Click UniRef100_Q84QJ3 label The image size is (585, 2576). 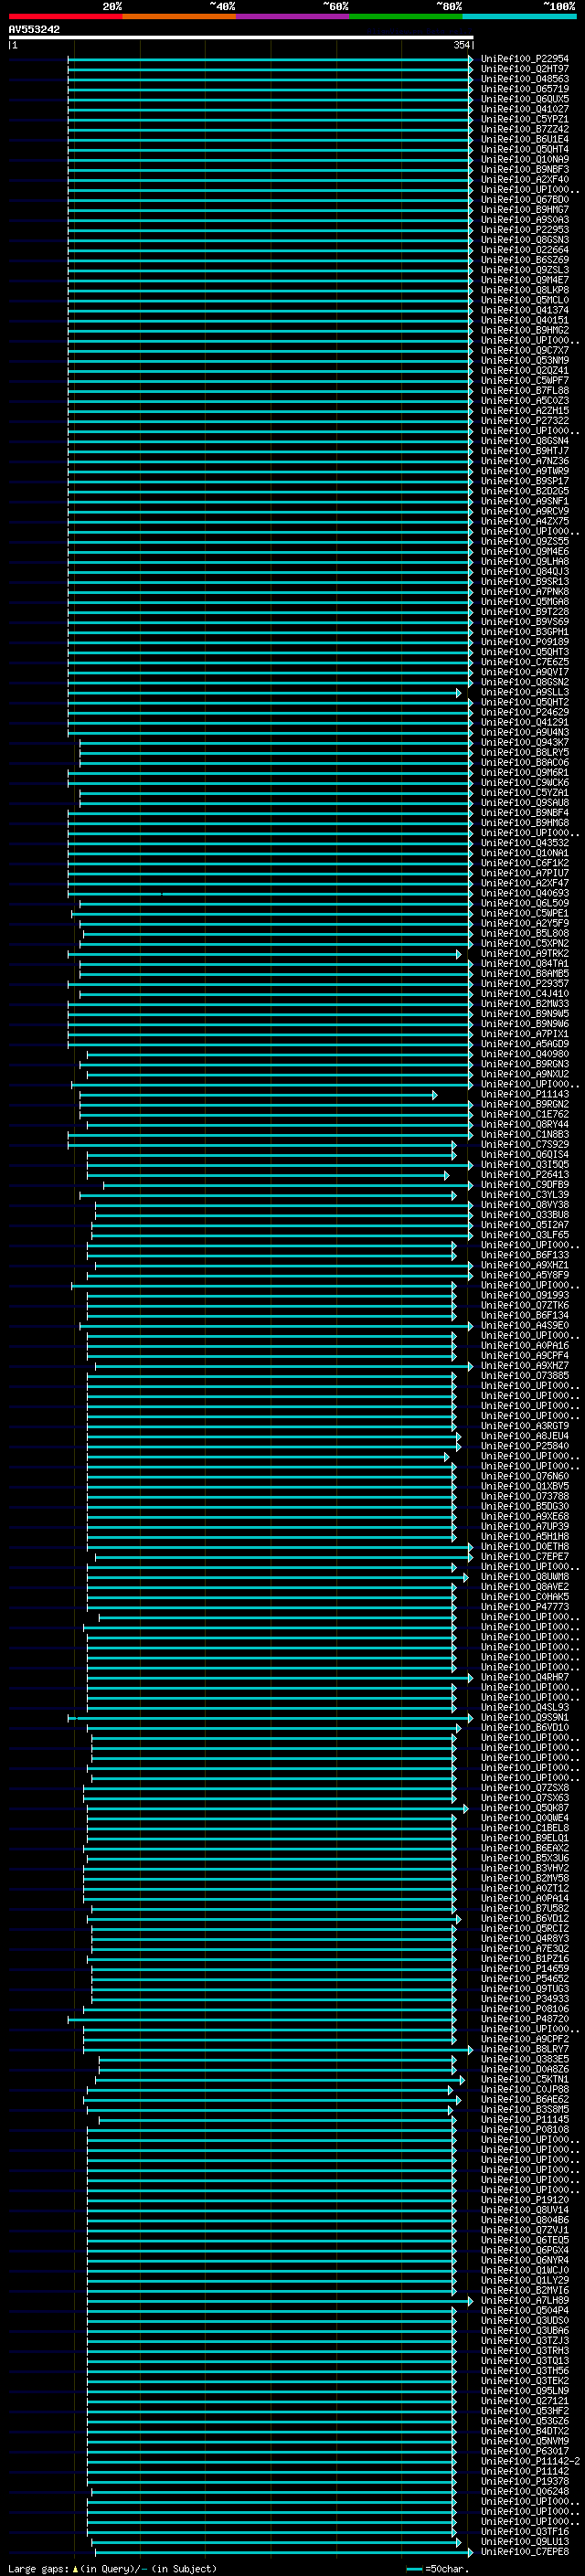pyautogui.click(x=524, y=572)
